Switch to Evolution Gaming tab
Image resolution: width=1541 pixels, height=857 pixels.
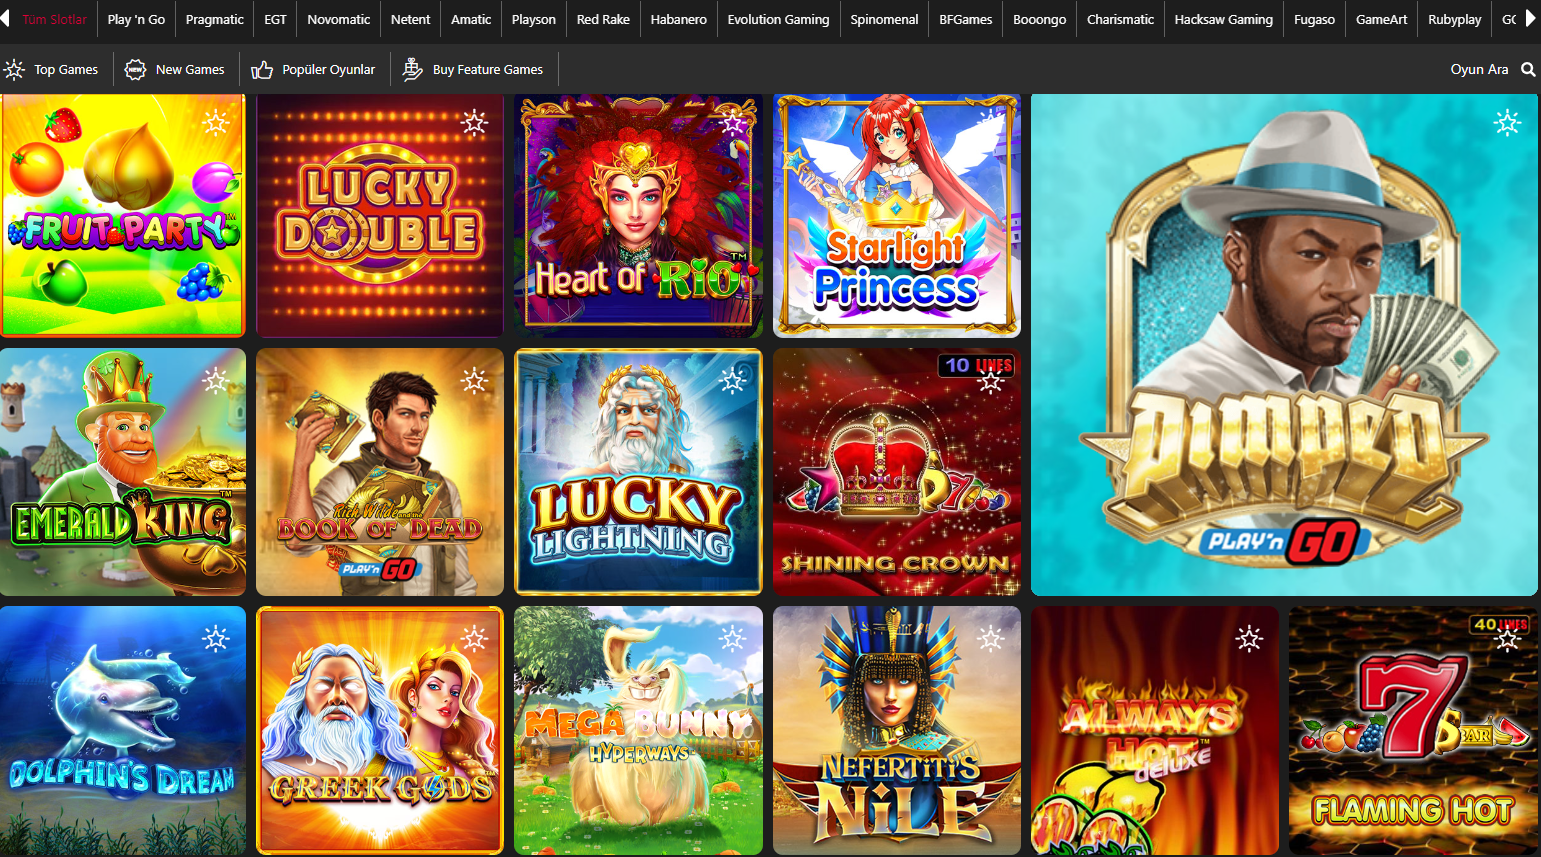click(x=778, y=19)
